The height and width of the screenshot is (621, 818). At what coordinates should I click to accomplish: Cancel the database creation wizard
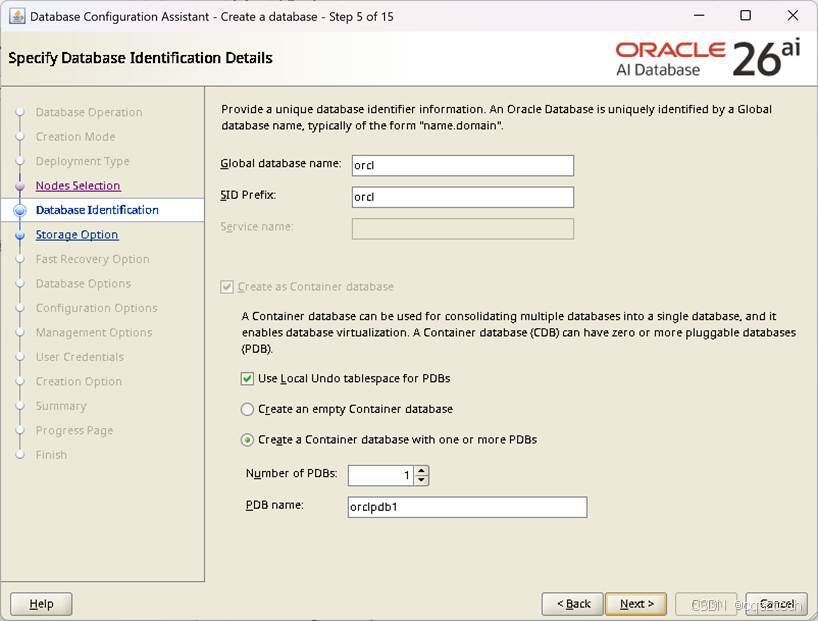777,604
